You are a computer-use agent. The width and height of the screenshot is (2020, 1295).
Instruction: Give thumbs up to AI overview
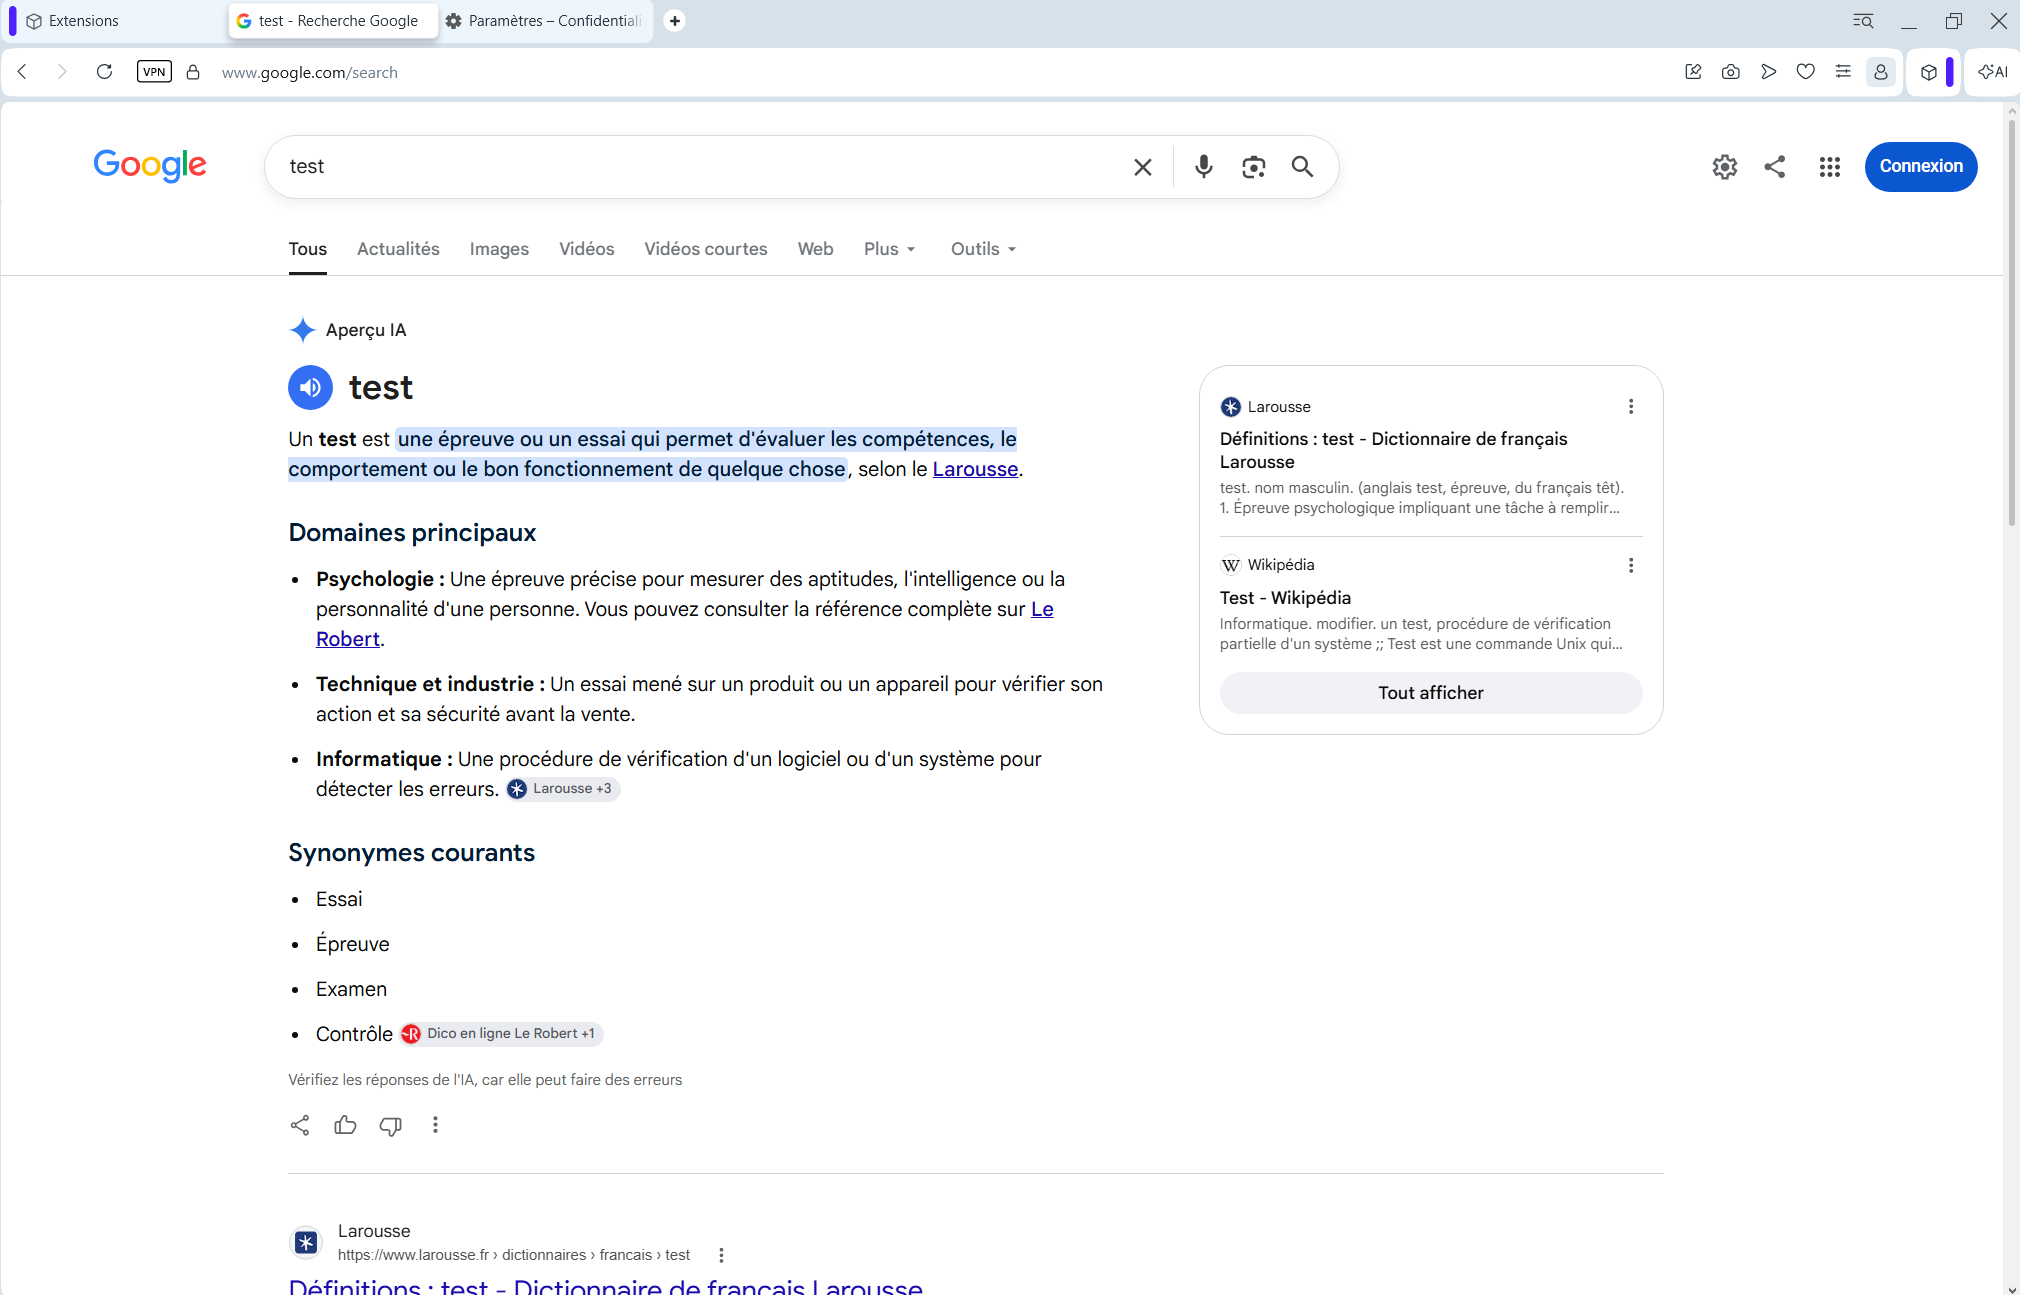point(345,1125)
